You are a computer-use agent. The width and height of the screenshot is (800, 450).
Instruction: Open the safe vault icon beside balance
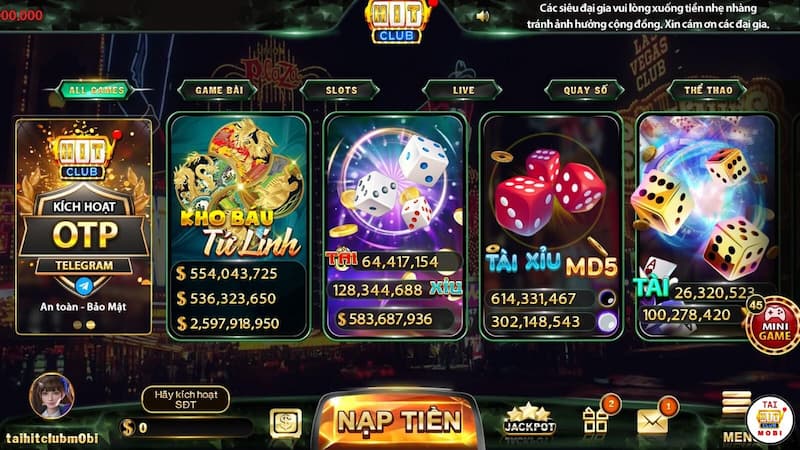coord(285,422)
